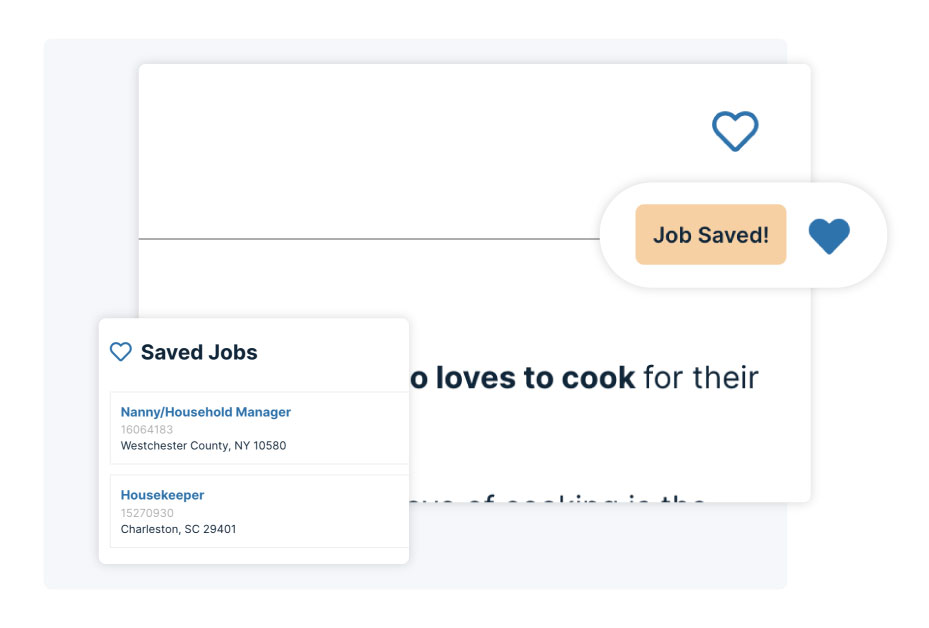Click the Saved Jobs heading
929x628 pixels.
[199, 352]
